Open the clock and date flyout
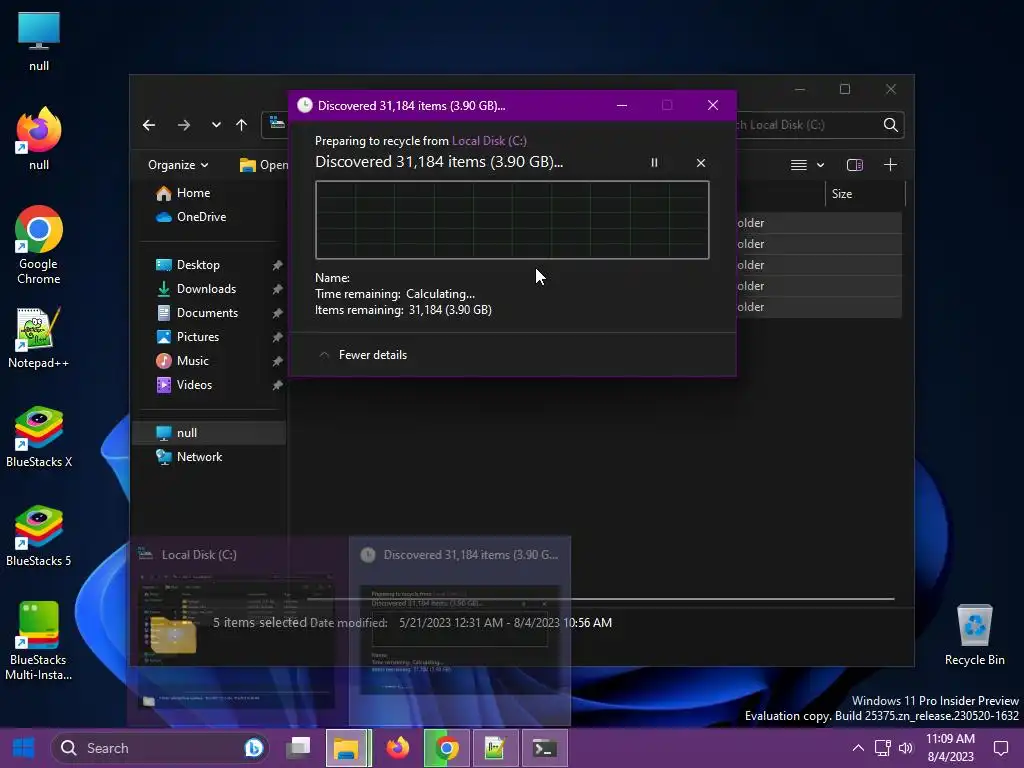The width and height of the screenshot is (1024, 768). tap(950, 748)
